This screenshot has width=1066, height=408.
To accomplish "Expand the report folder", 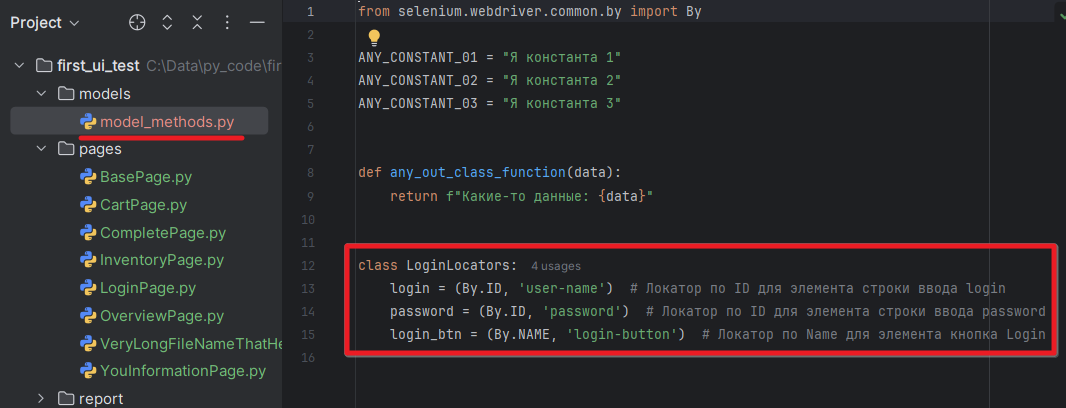I will click(40, 399).
